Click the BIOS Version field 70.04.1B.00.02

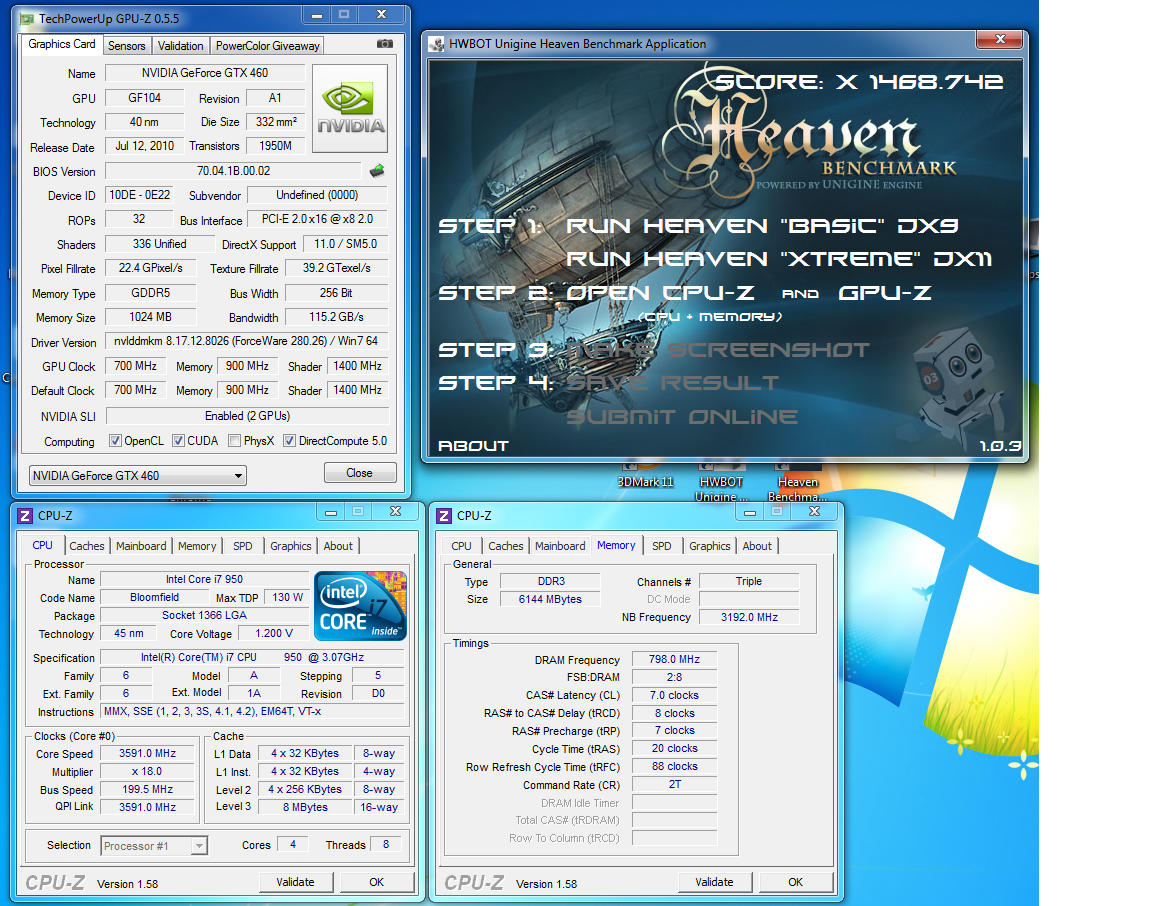point(234,170)
